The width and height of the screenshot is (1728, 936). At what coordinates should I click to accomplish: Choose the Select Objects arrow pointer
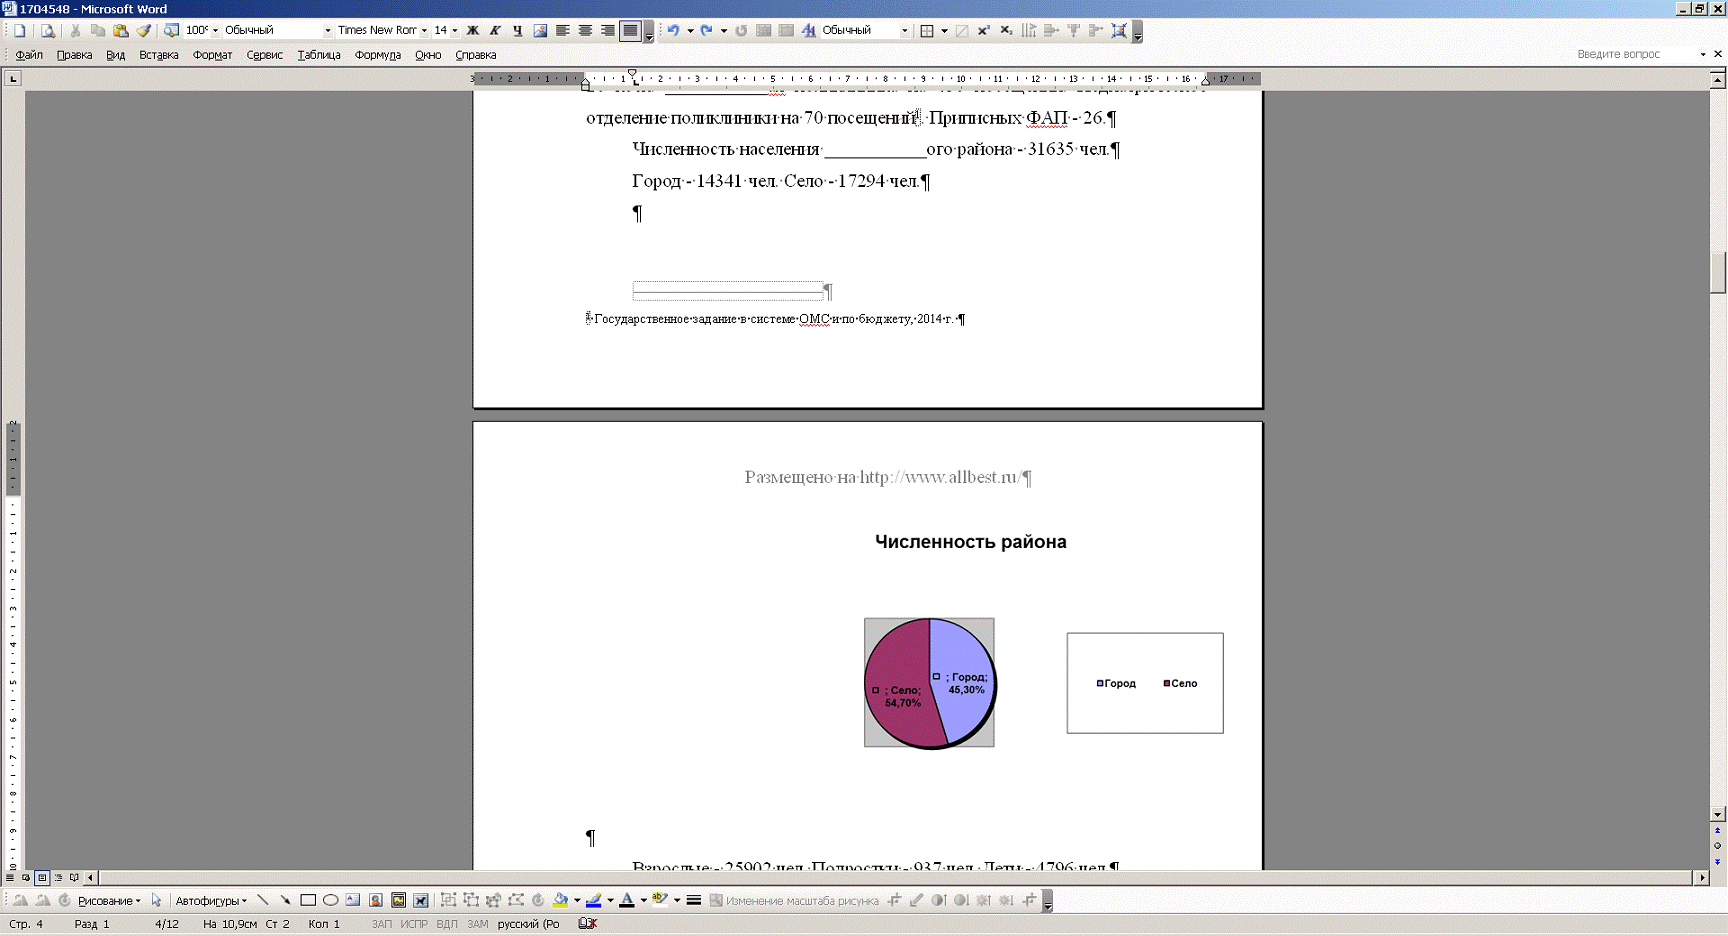pyautogui.click(x=156, y=901)
